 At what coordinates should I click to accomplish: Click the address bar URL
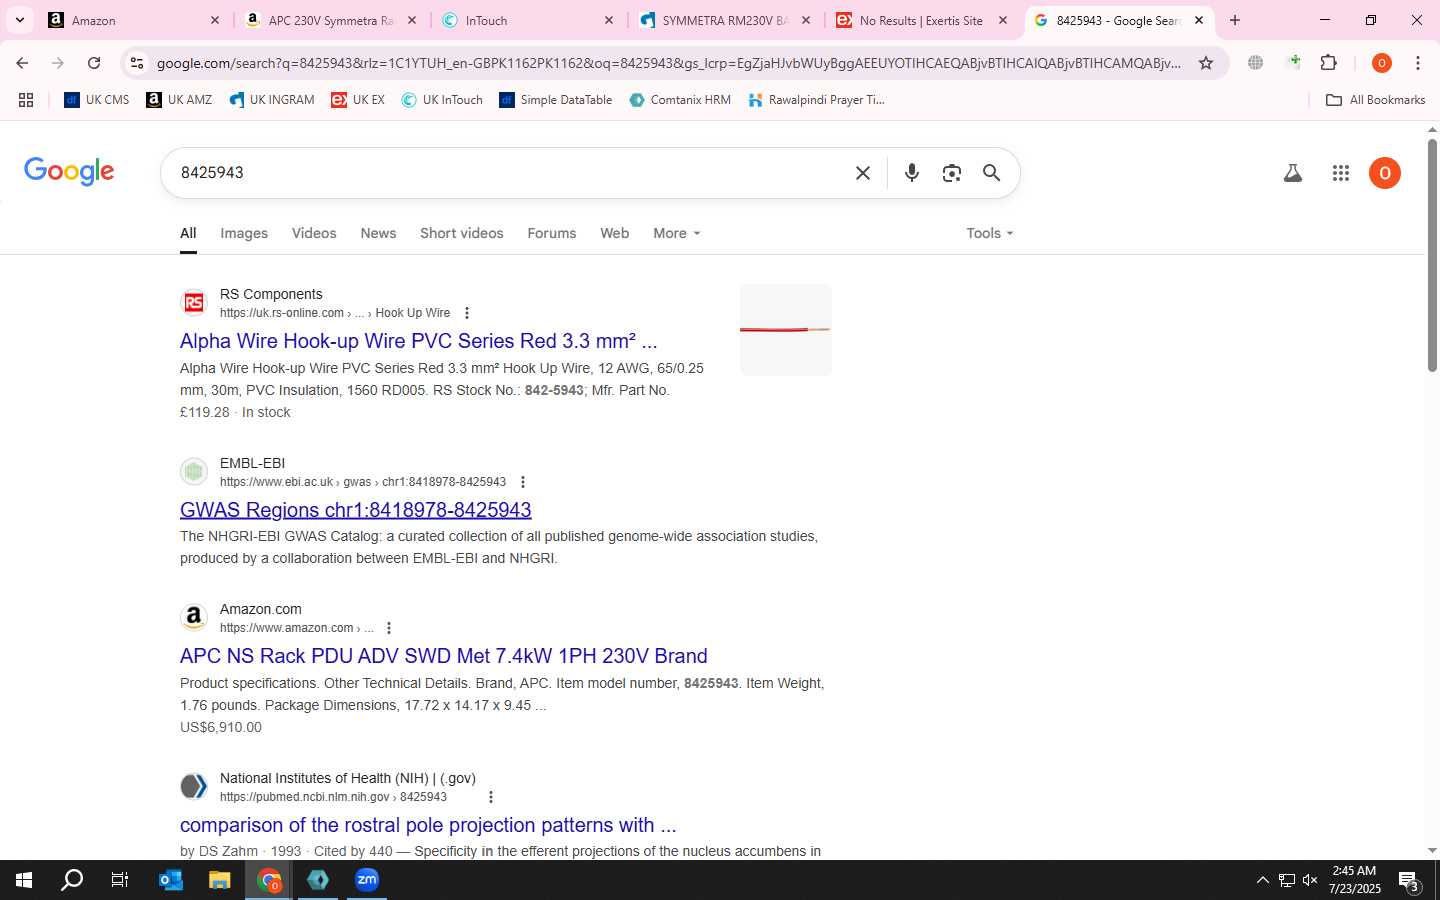[668, 63]
